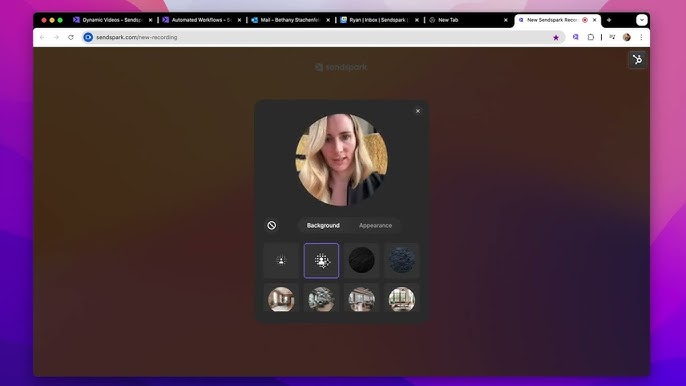Open the Chrome profile avatar
Viewport: 686px width, 386px height.
[x=627, y=38]
